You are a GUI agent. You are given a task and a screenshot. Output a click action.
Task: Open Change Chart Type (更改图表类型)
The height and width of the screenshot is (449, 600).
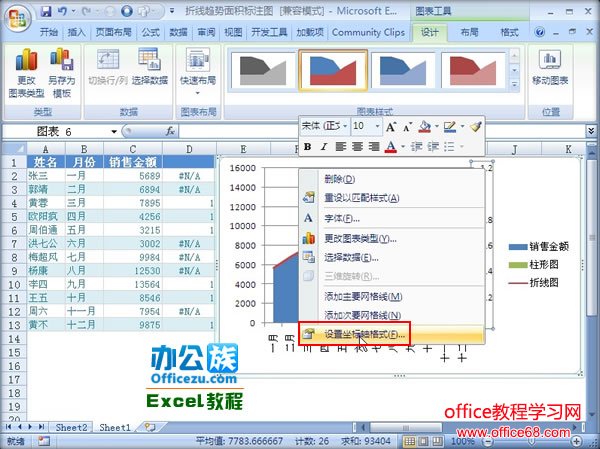coord(26,73)
